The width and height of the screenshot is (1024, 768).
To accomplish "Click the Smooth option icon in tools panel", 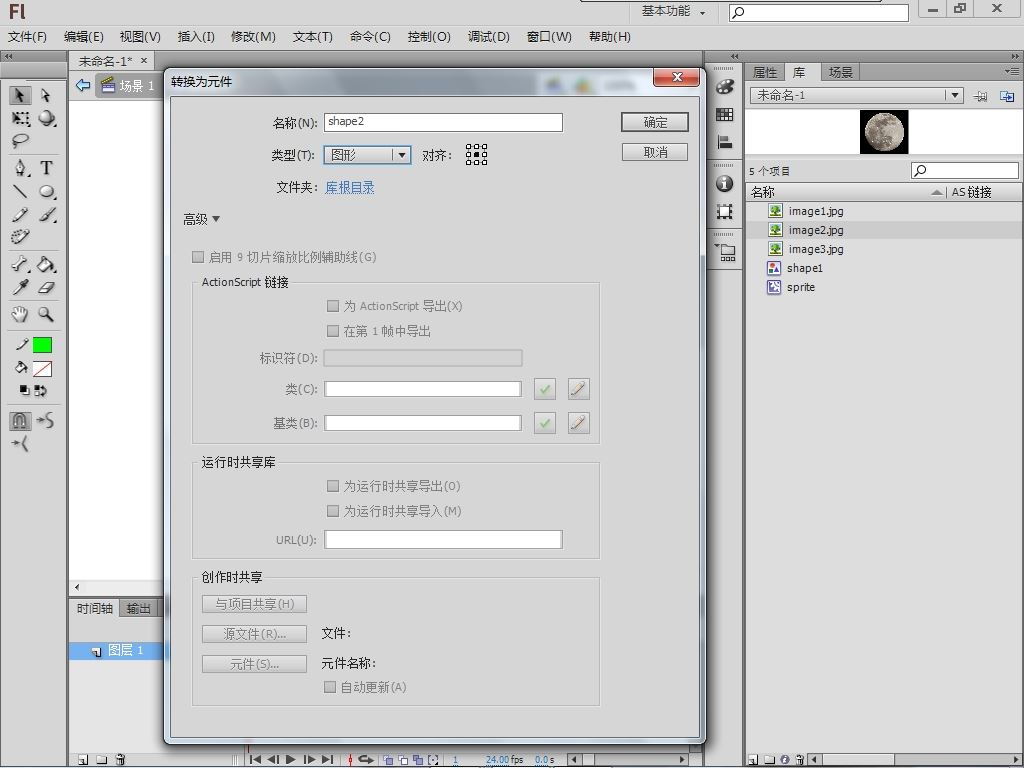I will pyautogui.click(x=46, y=421).
